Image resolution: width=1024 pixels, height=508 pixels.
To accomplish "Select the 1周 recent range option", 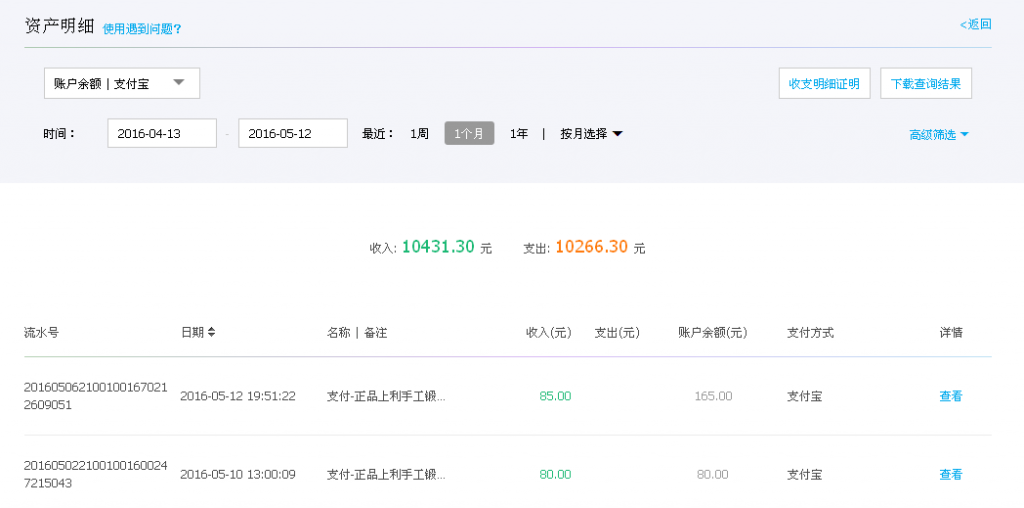I will 419,133.
